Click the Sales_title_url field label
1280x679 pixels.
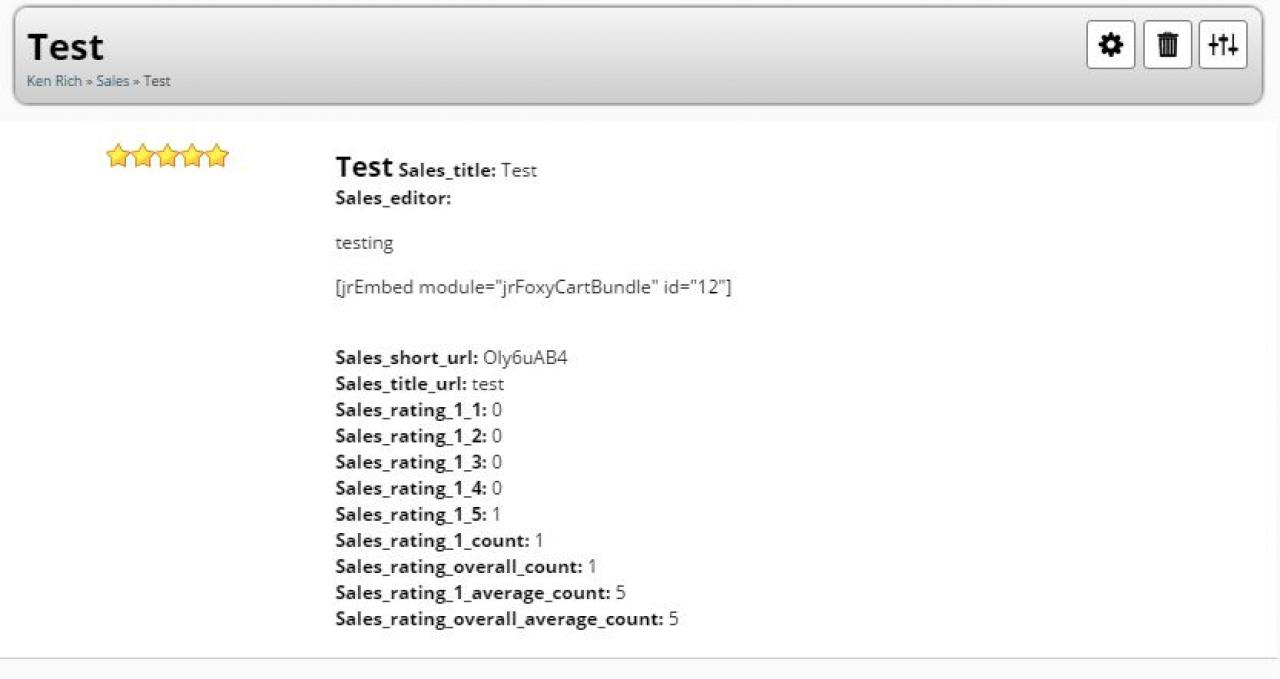tap(401, 384)
